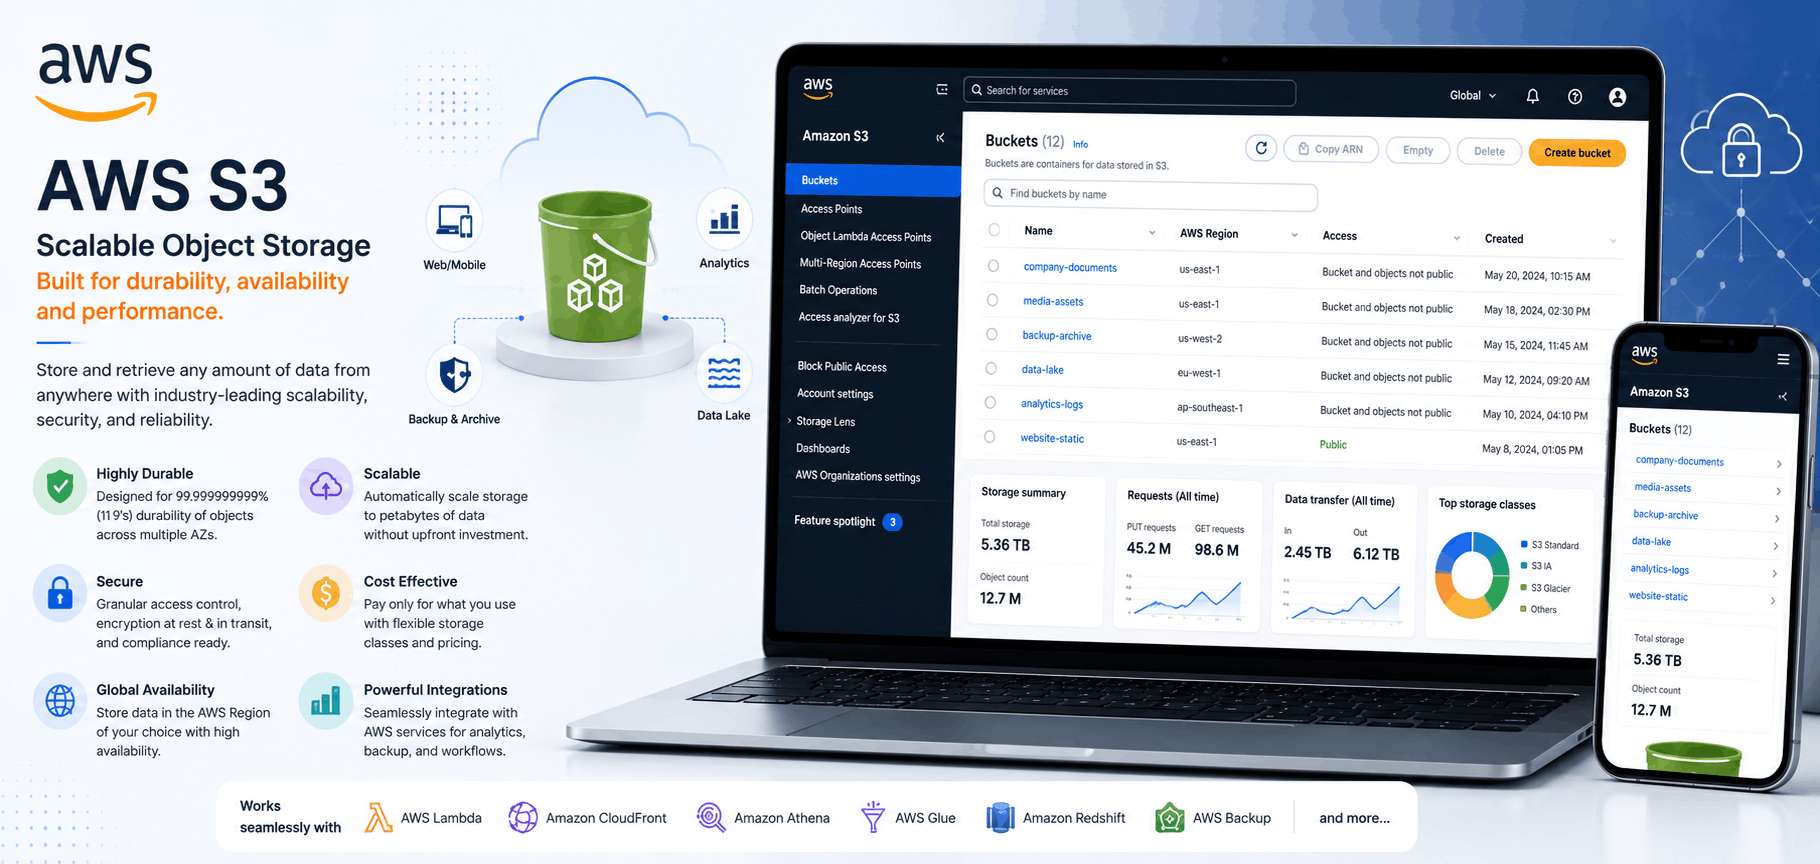The width and height of the screenshot is (1820, 864).
Task: Open Buckets in the sidebar
Action: point(873,180)
